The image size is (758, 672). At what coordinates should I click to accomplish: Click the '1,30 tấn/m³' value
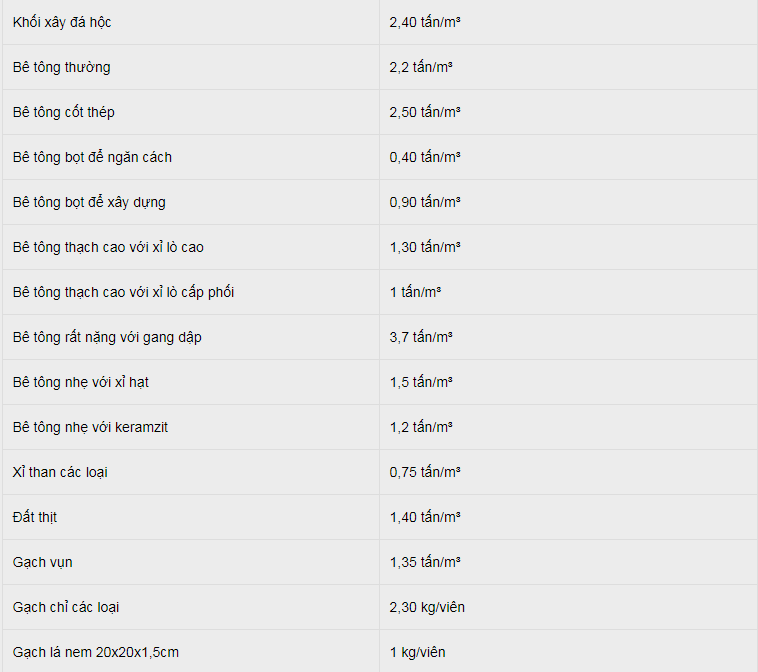click(424, 247)
